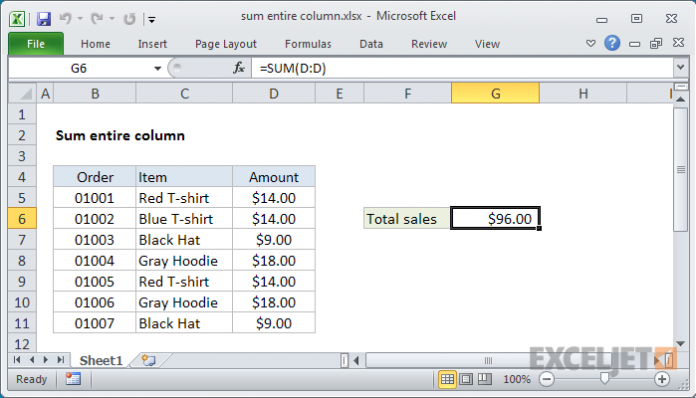Image resolution: width=696 pixels, height=398 pixels.
Task: Expand the Name Box dropdown arrow
Action: pyautogui.click(x=157, y=68)
